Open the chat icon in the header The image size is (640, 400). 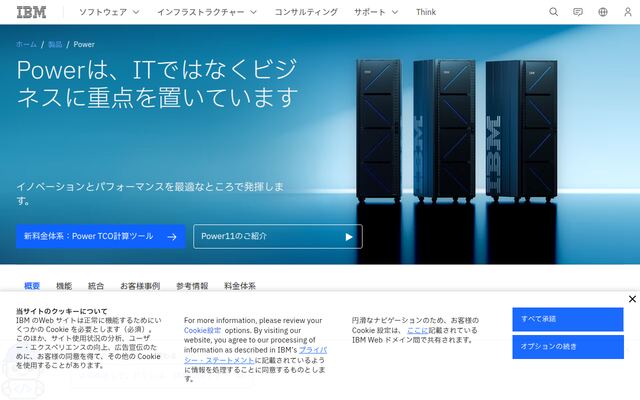click(578, 12)
